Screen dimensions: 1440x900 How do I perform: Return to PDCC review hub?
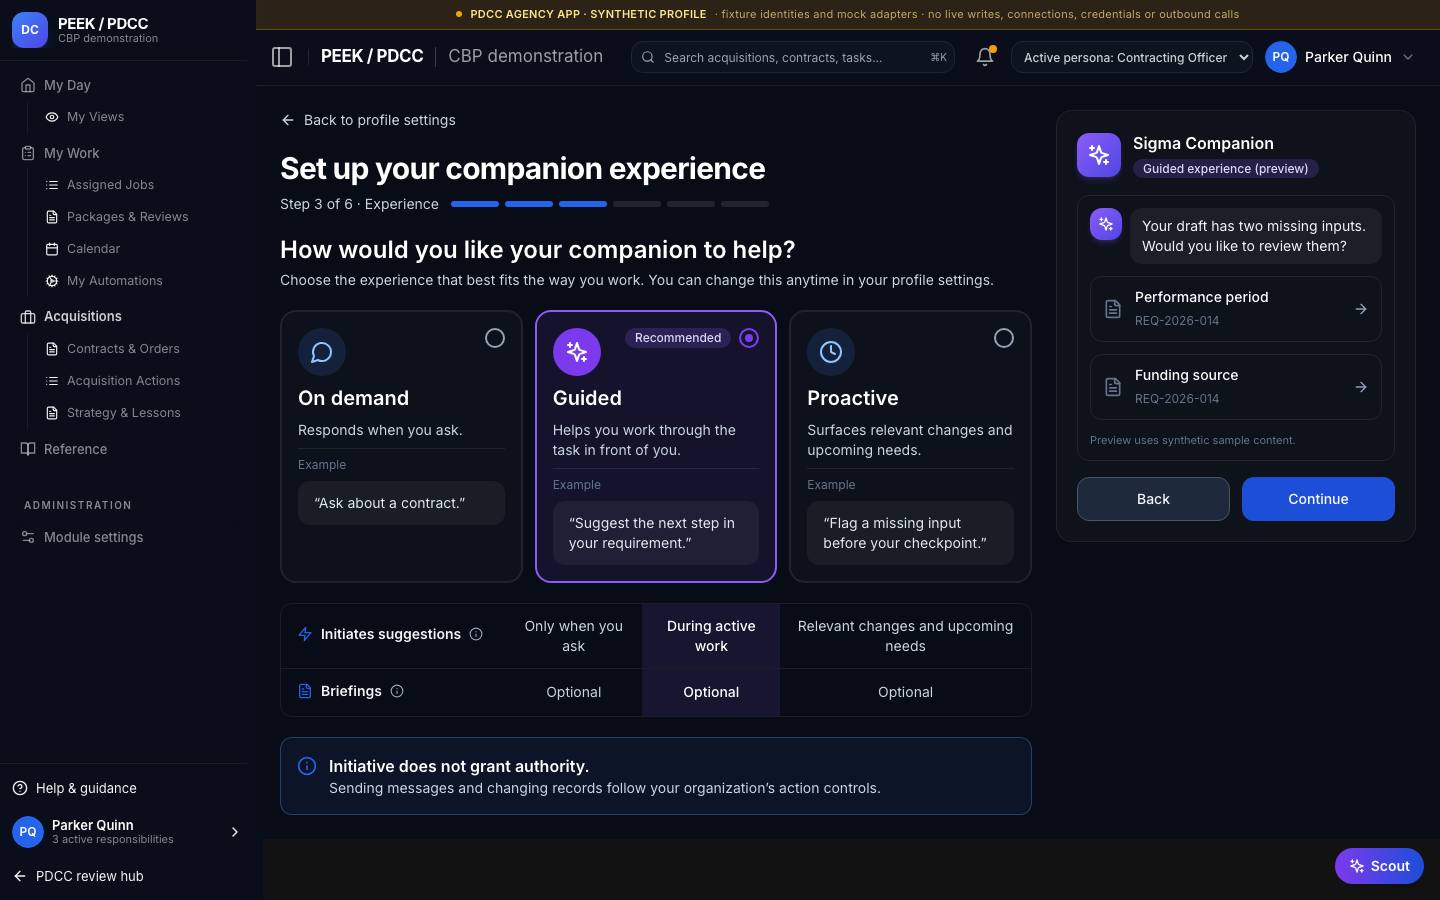78,876
